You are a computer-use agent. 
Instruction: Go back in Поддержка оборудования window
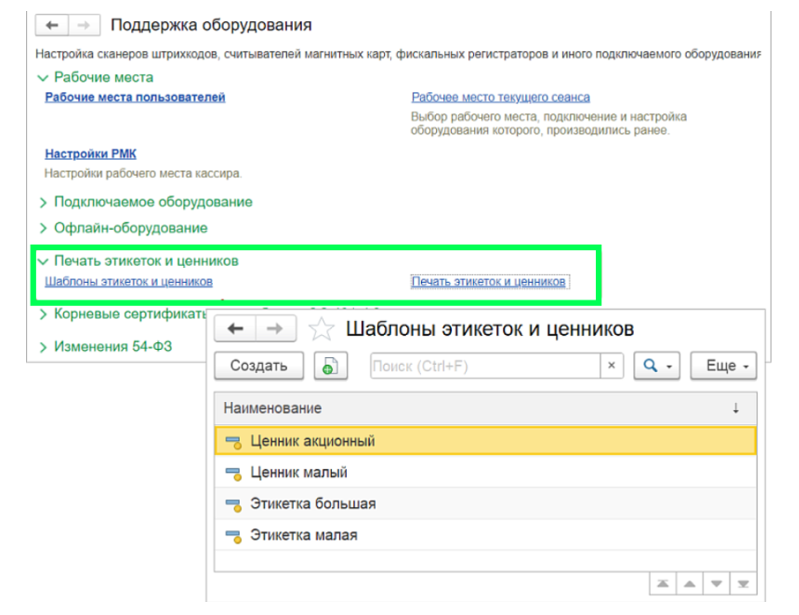pos(51,25)
